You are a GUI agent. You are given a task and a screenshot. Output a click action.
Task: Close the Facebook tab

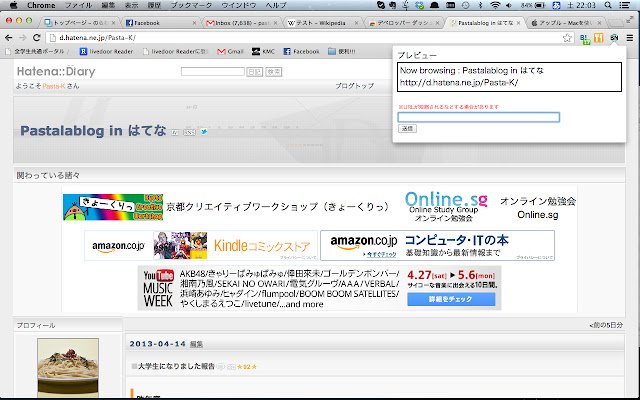[194, 23]
